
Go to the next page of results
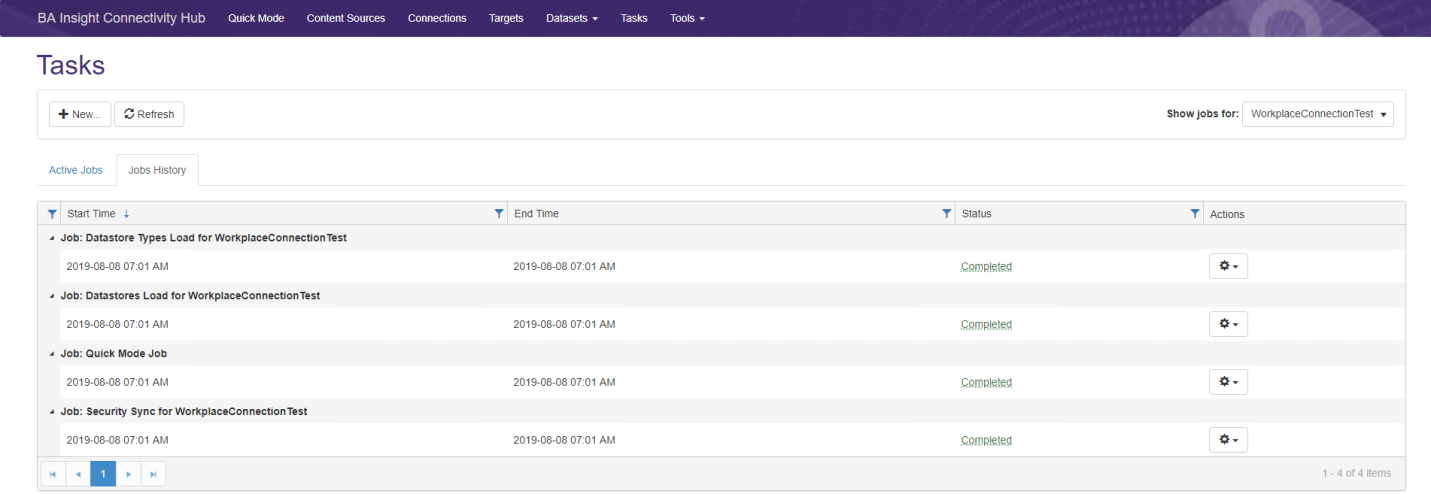[129, 473]
